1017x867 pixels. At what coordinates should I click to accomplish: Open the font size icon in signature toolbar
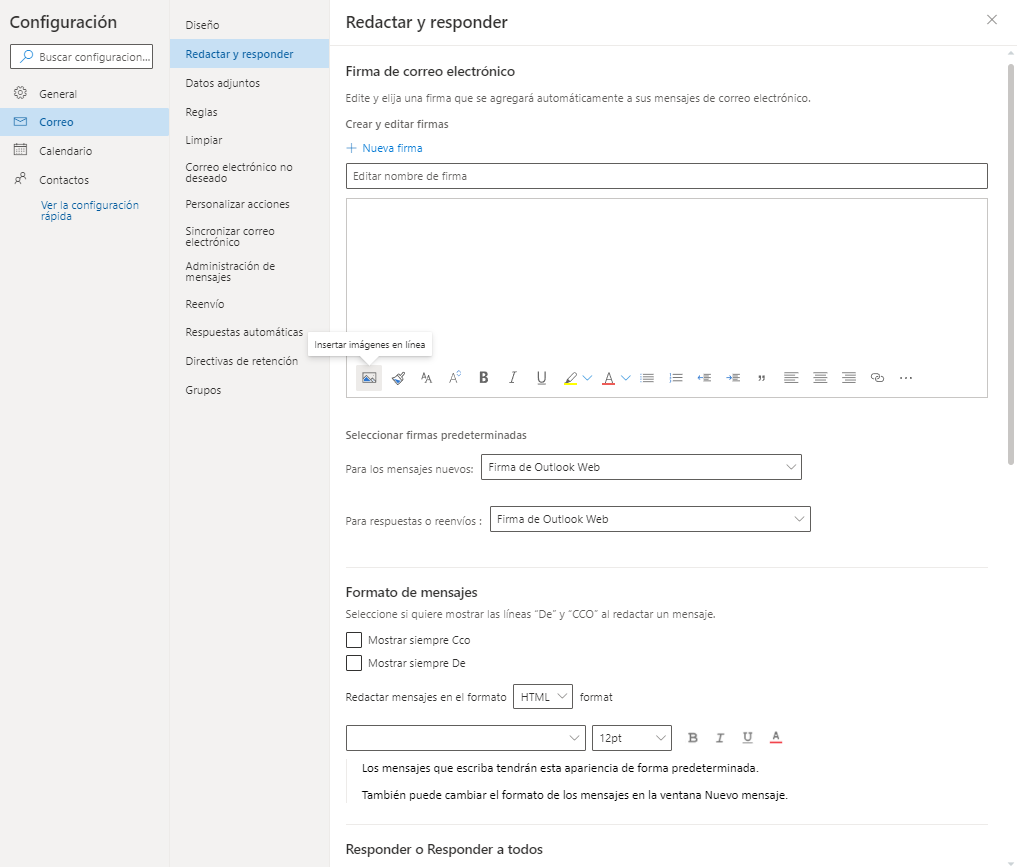click(426, 378)
